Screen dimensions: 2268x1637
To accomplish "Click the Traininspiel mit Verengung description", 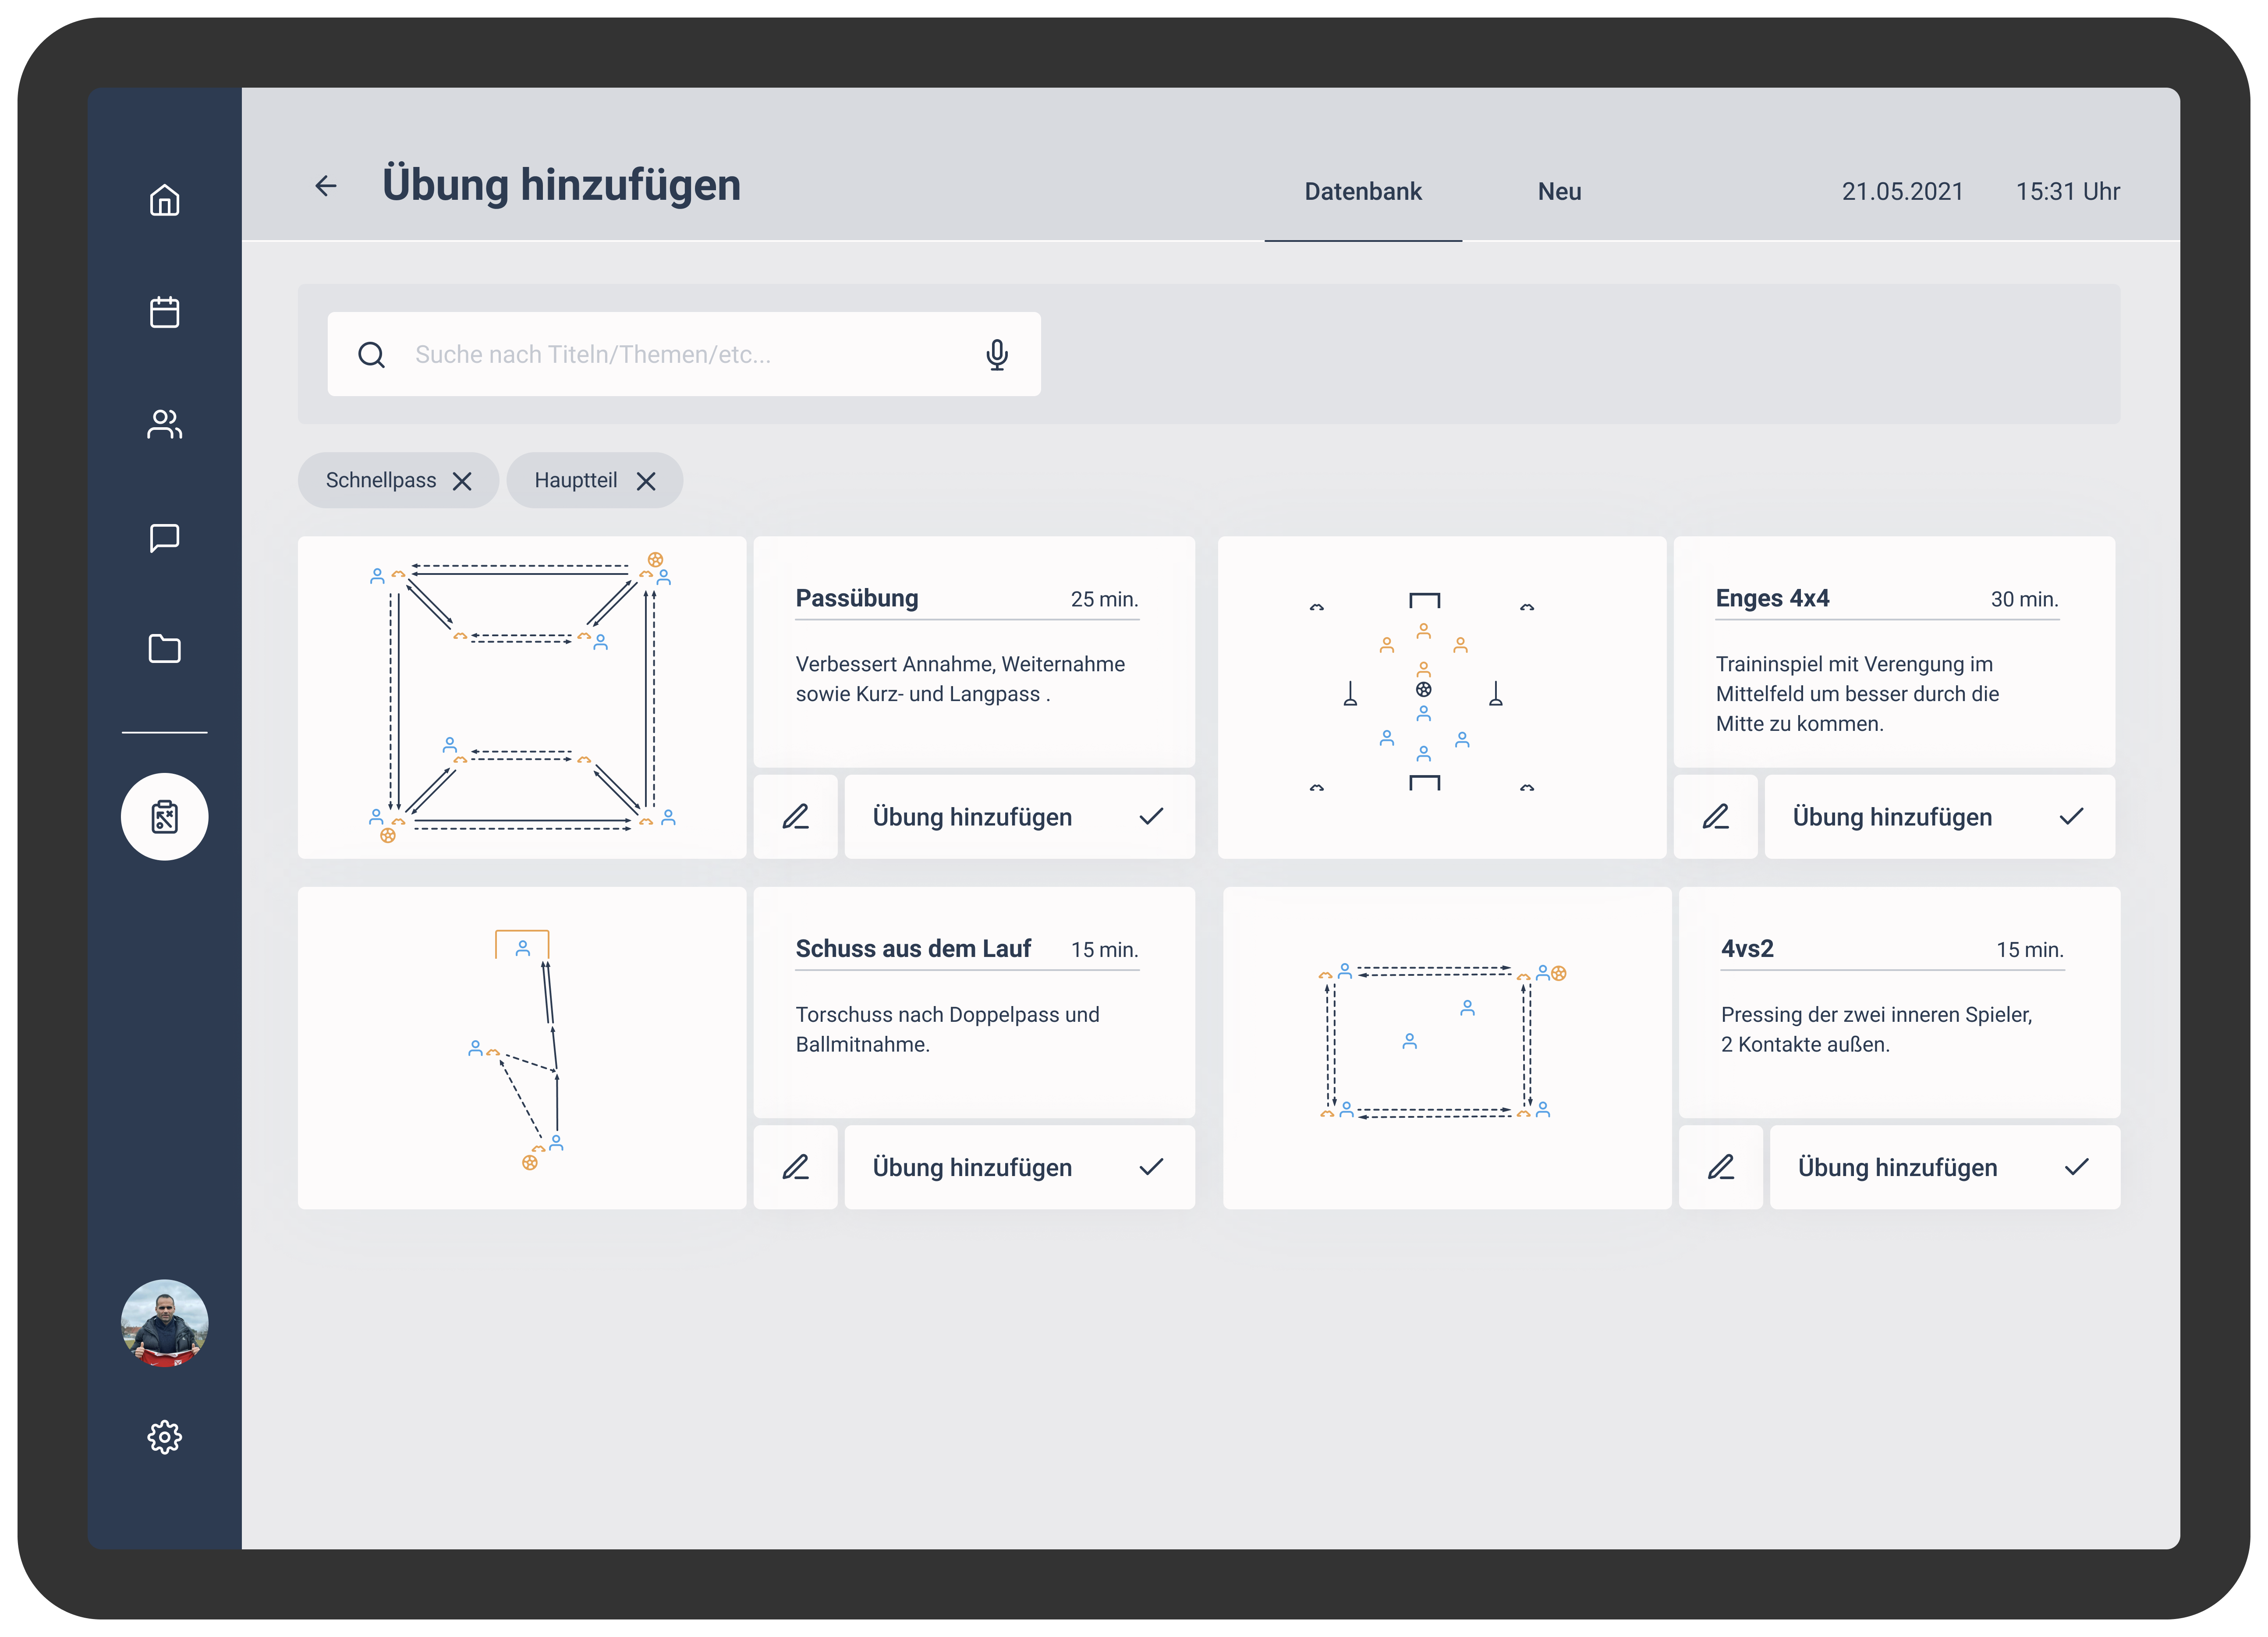I will point(1857,694).
